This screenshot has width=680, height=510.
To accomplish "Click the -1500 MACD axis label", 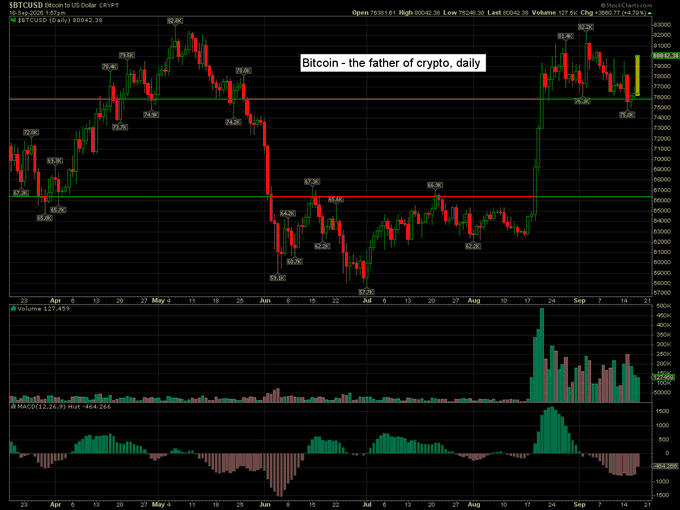I will (x=662, y=495).
